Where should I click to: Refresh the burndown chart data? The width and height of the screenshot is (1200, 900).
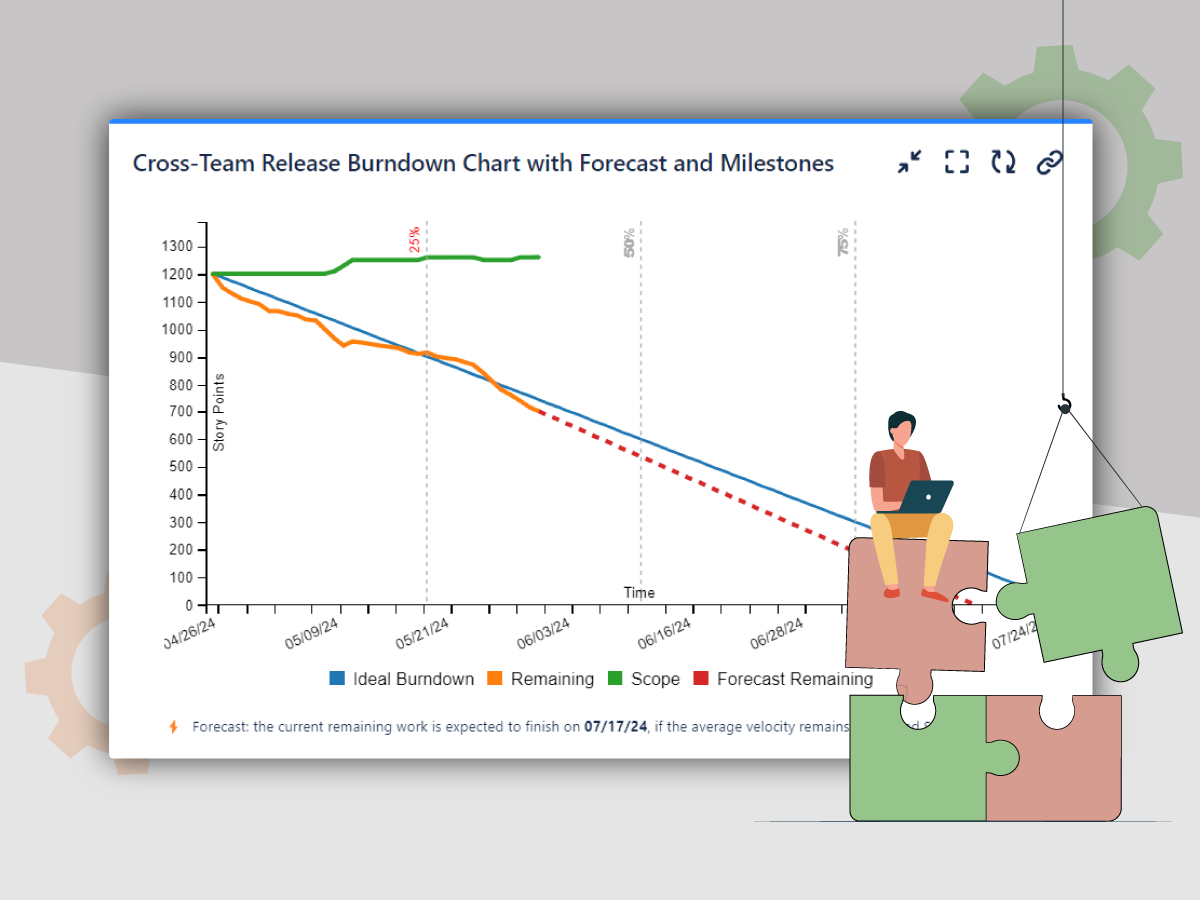[x=1003, y=162]
